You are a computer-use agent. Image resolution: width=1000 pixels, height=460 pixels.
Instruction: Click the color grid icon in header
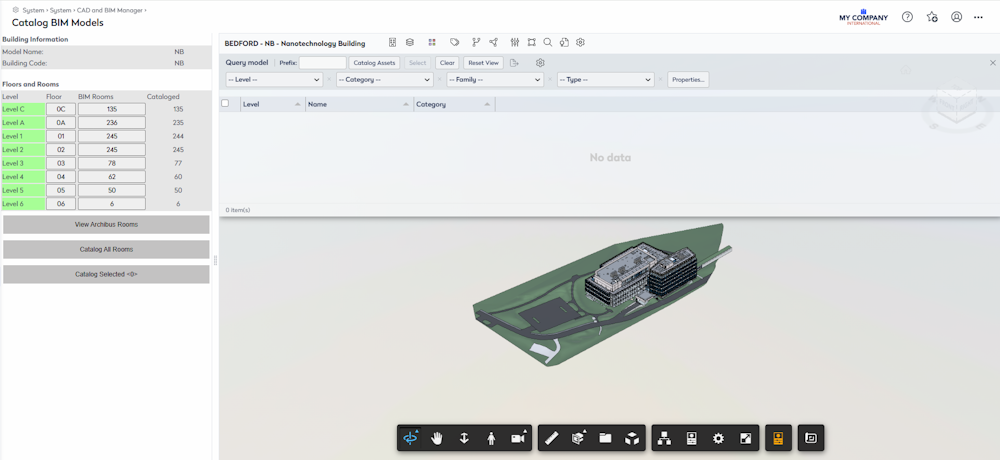432,43
